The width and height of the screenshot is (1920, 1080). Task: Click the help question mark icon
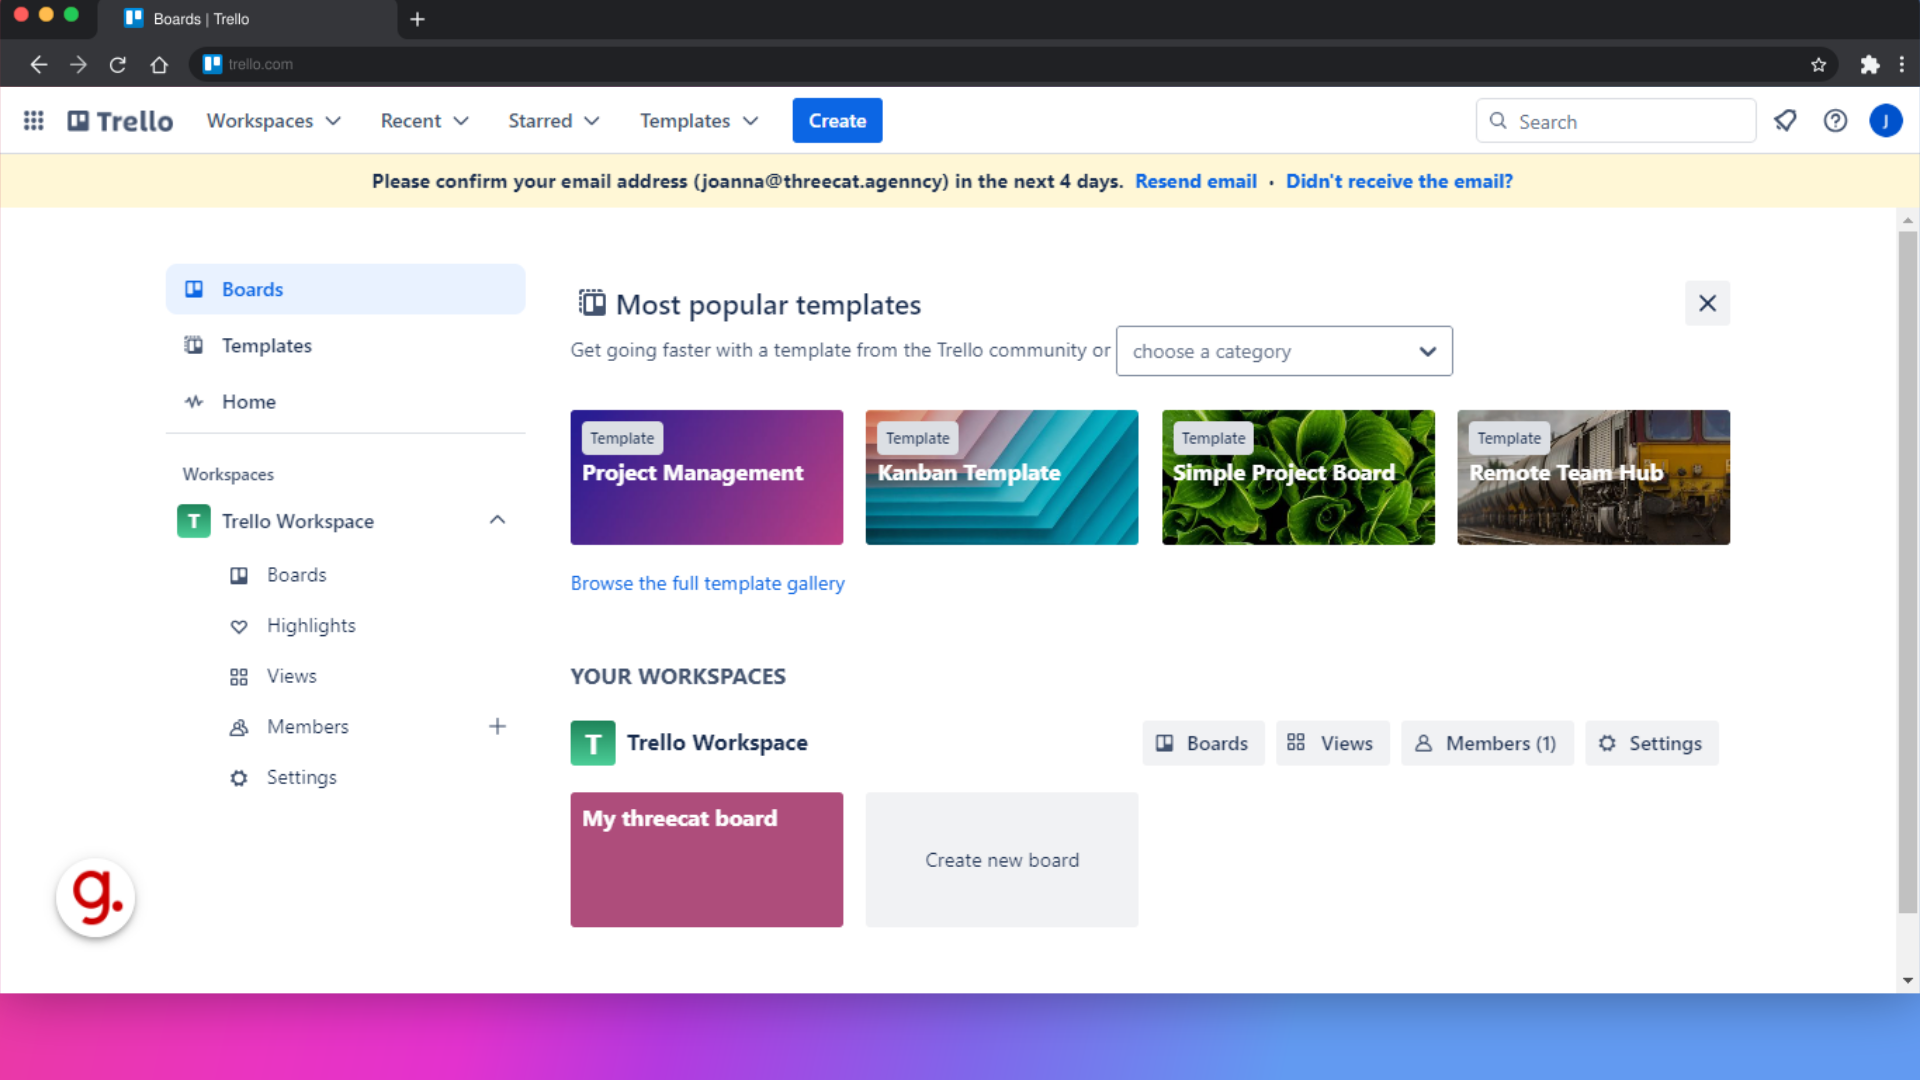point(1834,120)
